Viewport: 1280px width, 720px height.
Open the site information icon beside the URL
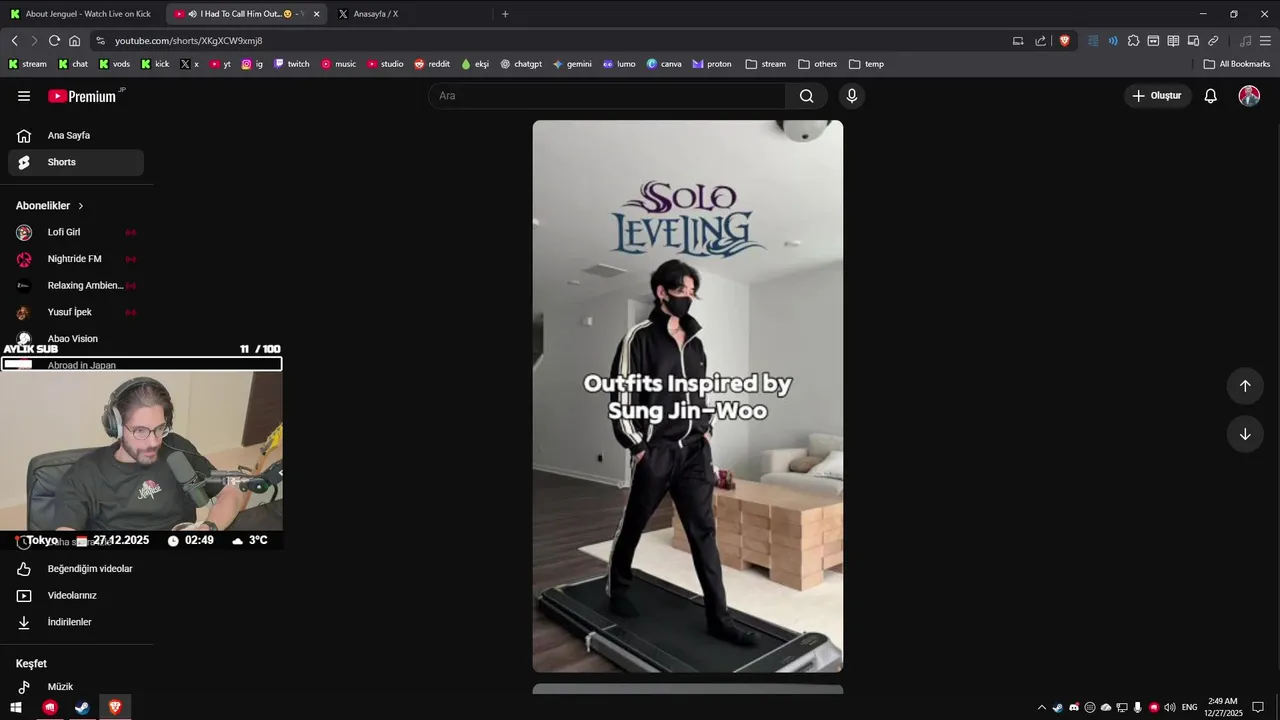tap(100, 41)
